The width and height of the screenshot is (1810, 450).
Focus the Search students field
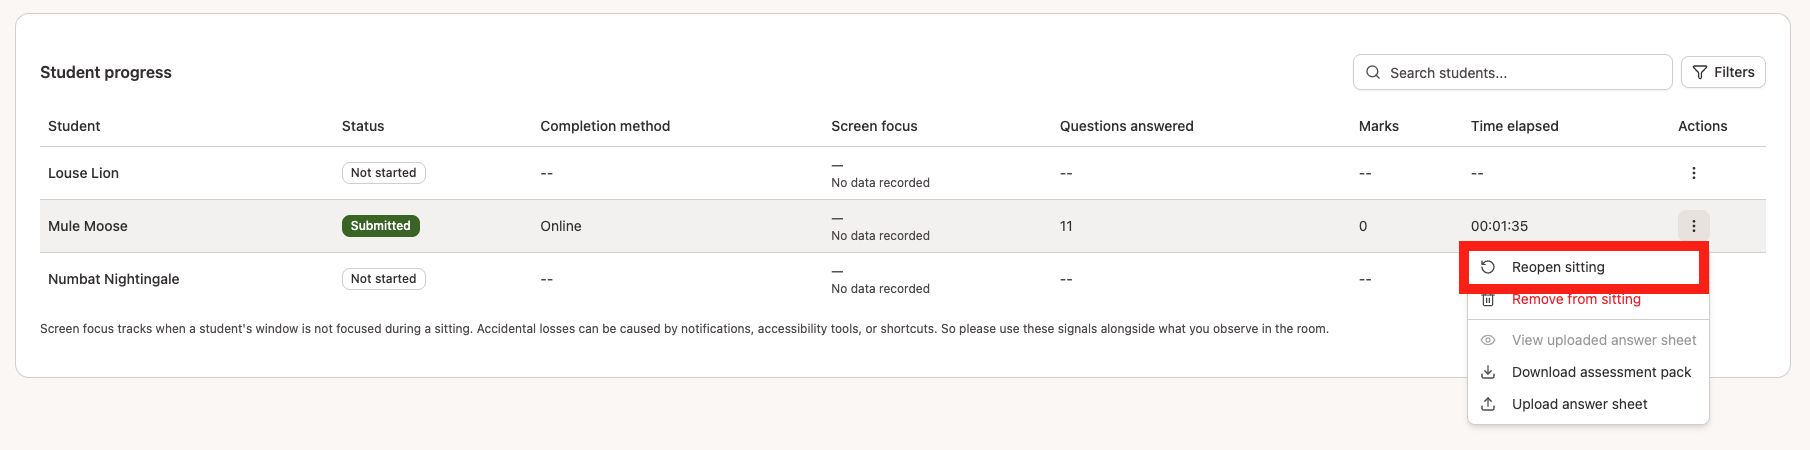[x=1512, y=73]
